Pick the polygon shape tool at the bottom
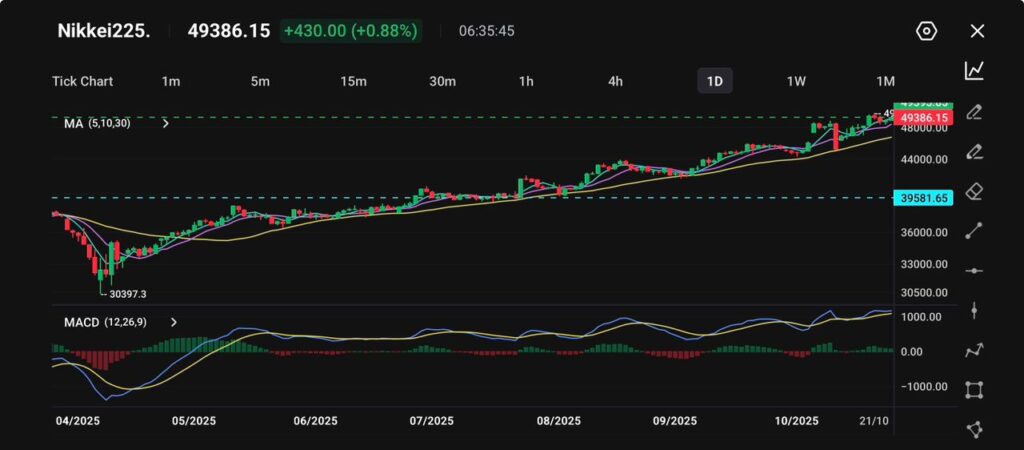Image resolution: width=1024 pixels, height=450 pixels. (x=974, y=429)
